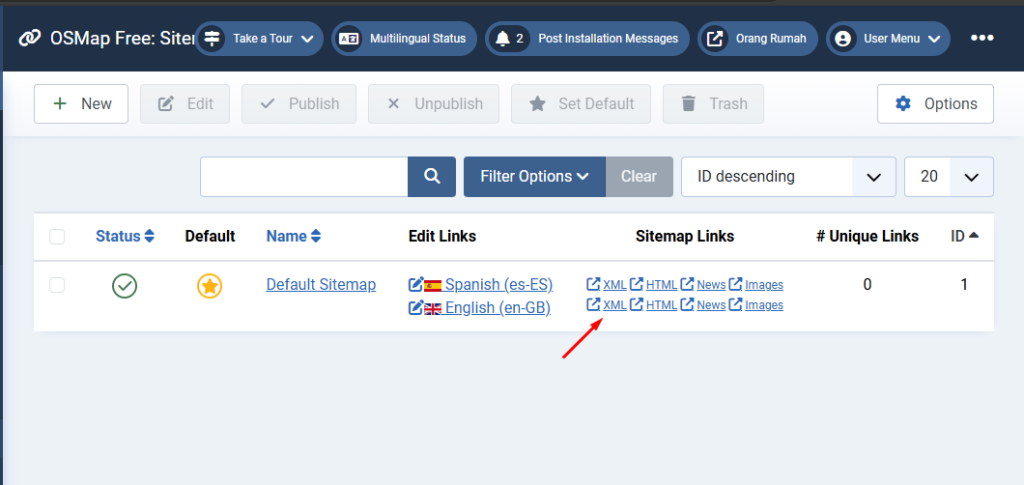Open the Default Sitemap link
Image resolution: width=1024 pixels, height=485 pixels.
[321, 285]
